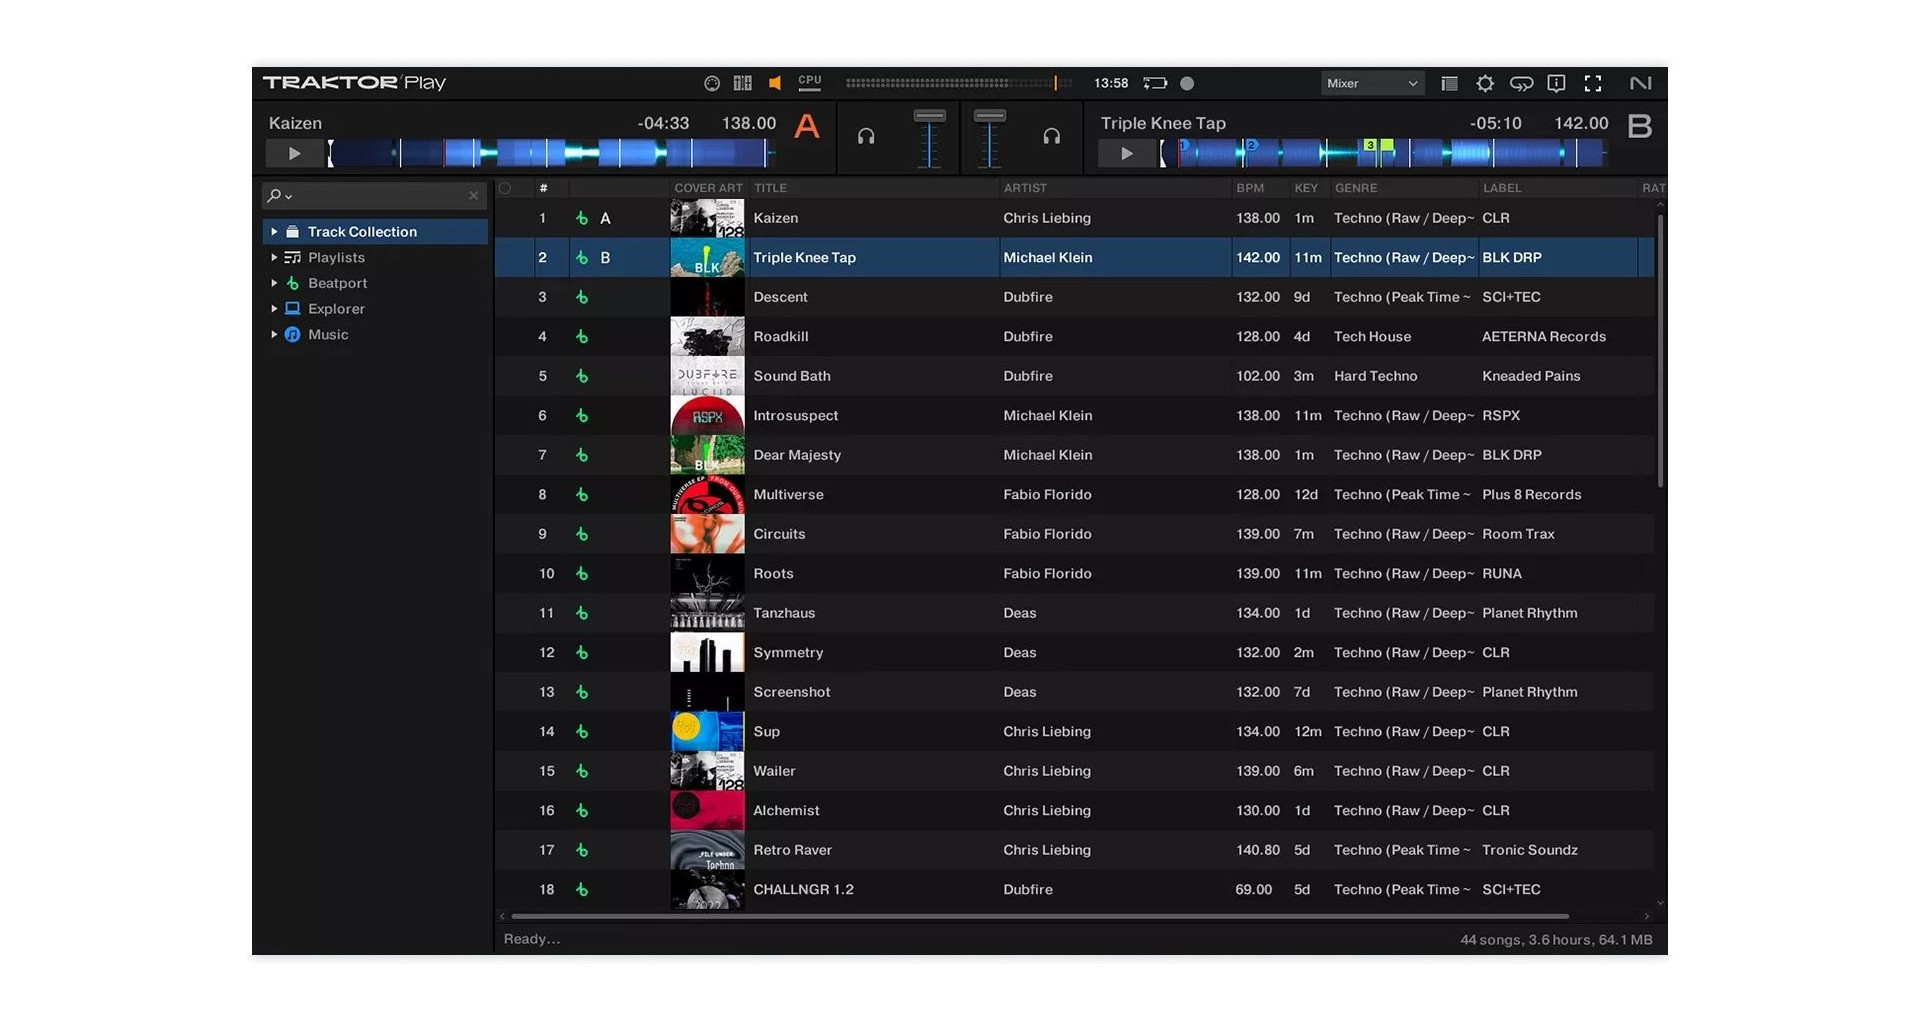Click deck A channel volume fader

coord(930,138)
